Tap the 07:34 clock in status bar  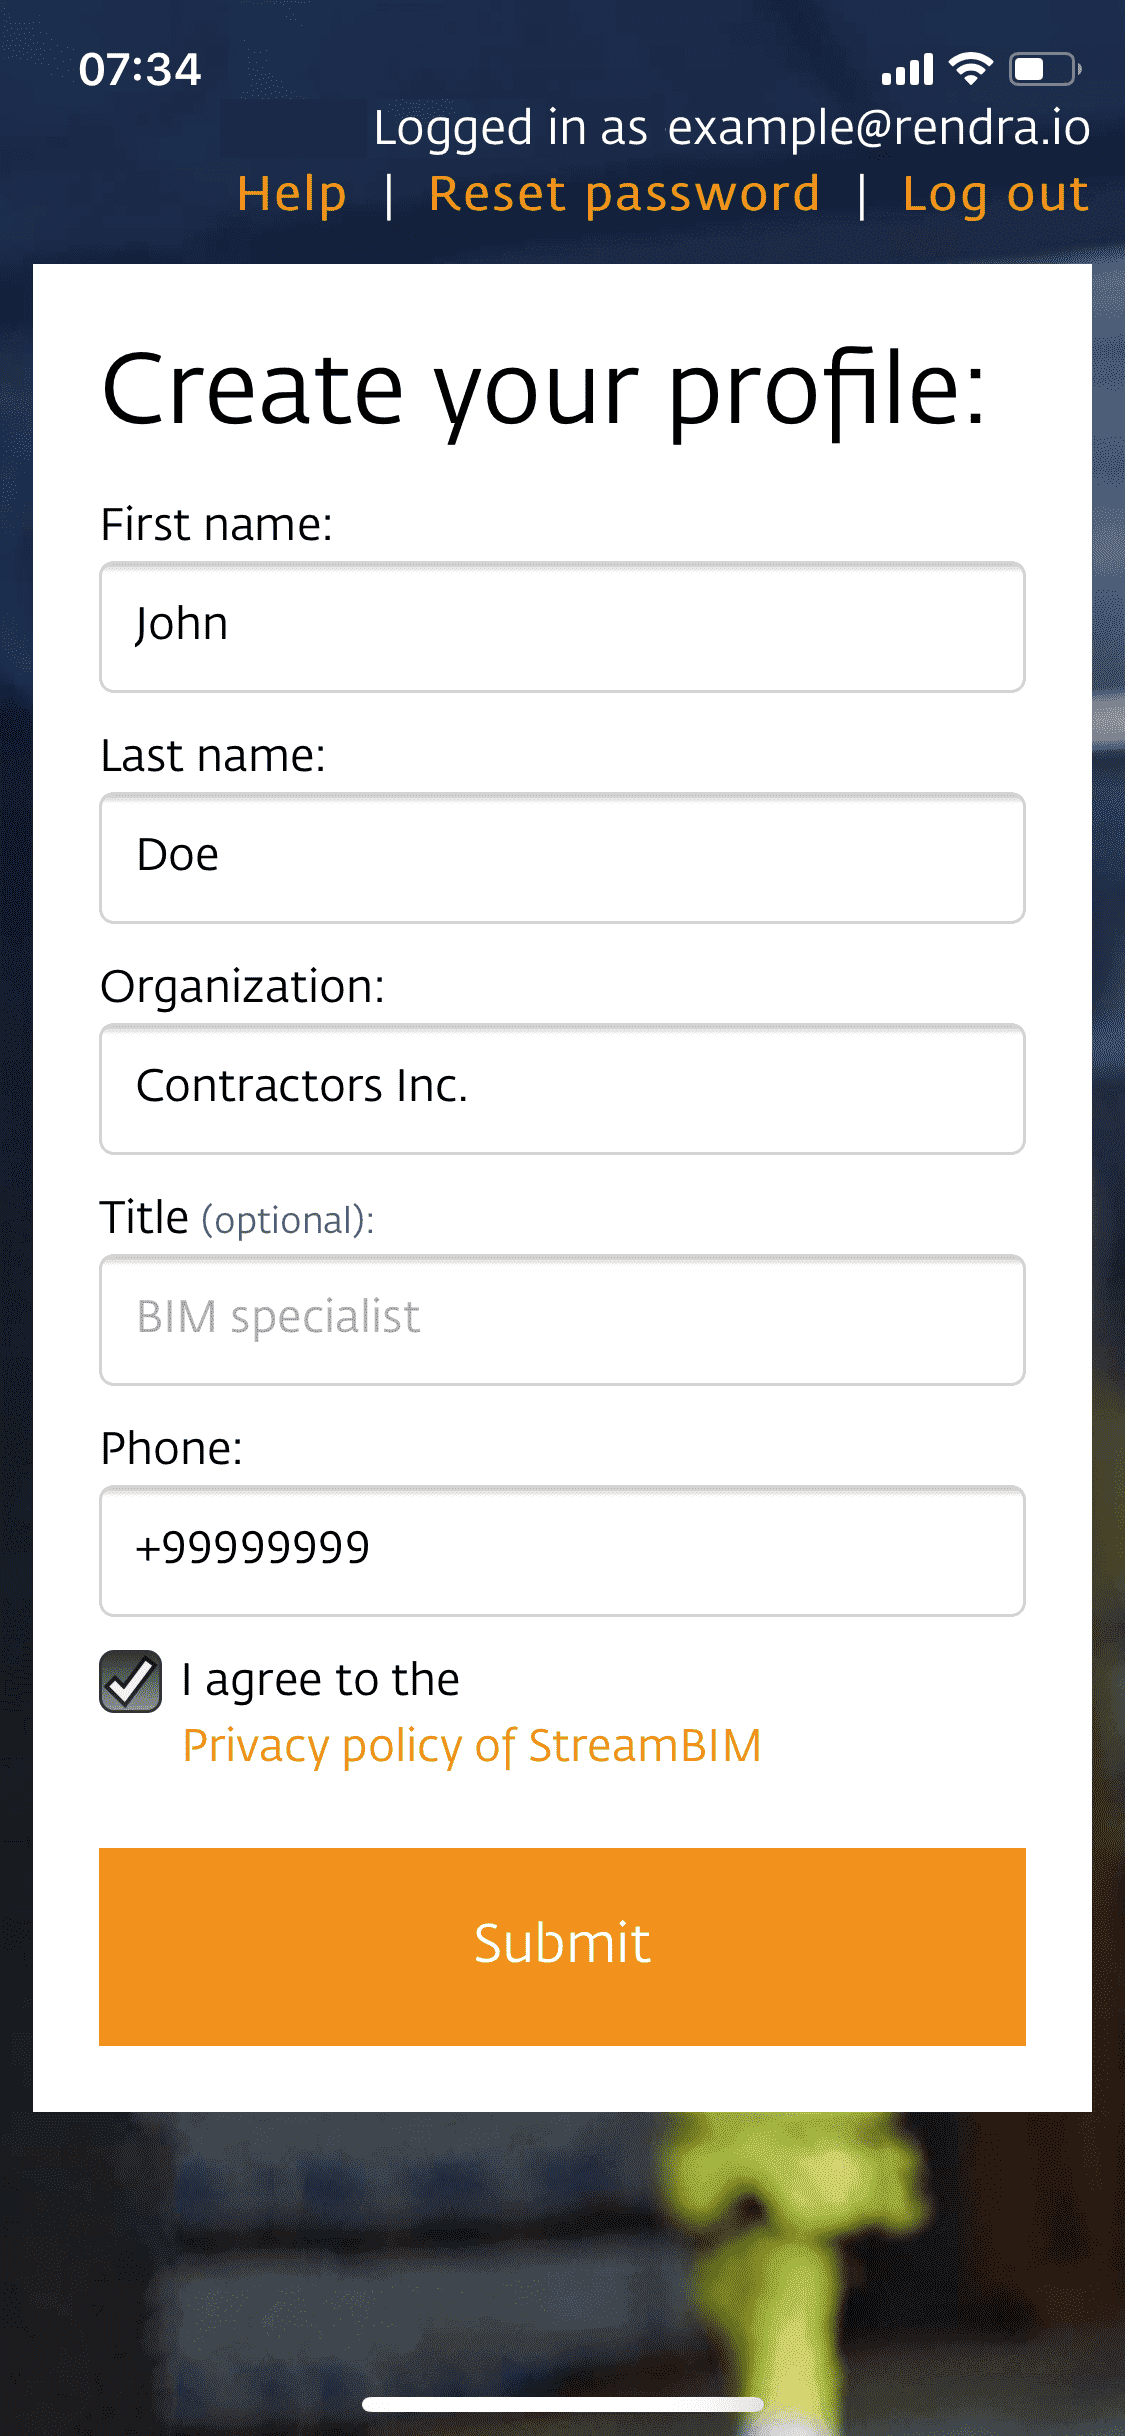pyautogui.click(x=140, y=70)
